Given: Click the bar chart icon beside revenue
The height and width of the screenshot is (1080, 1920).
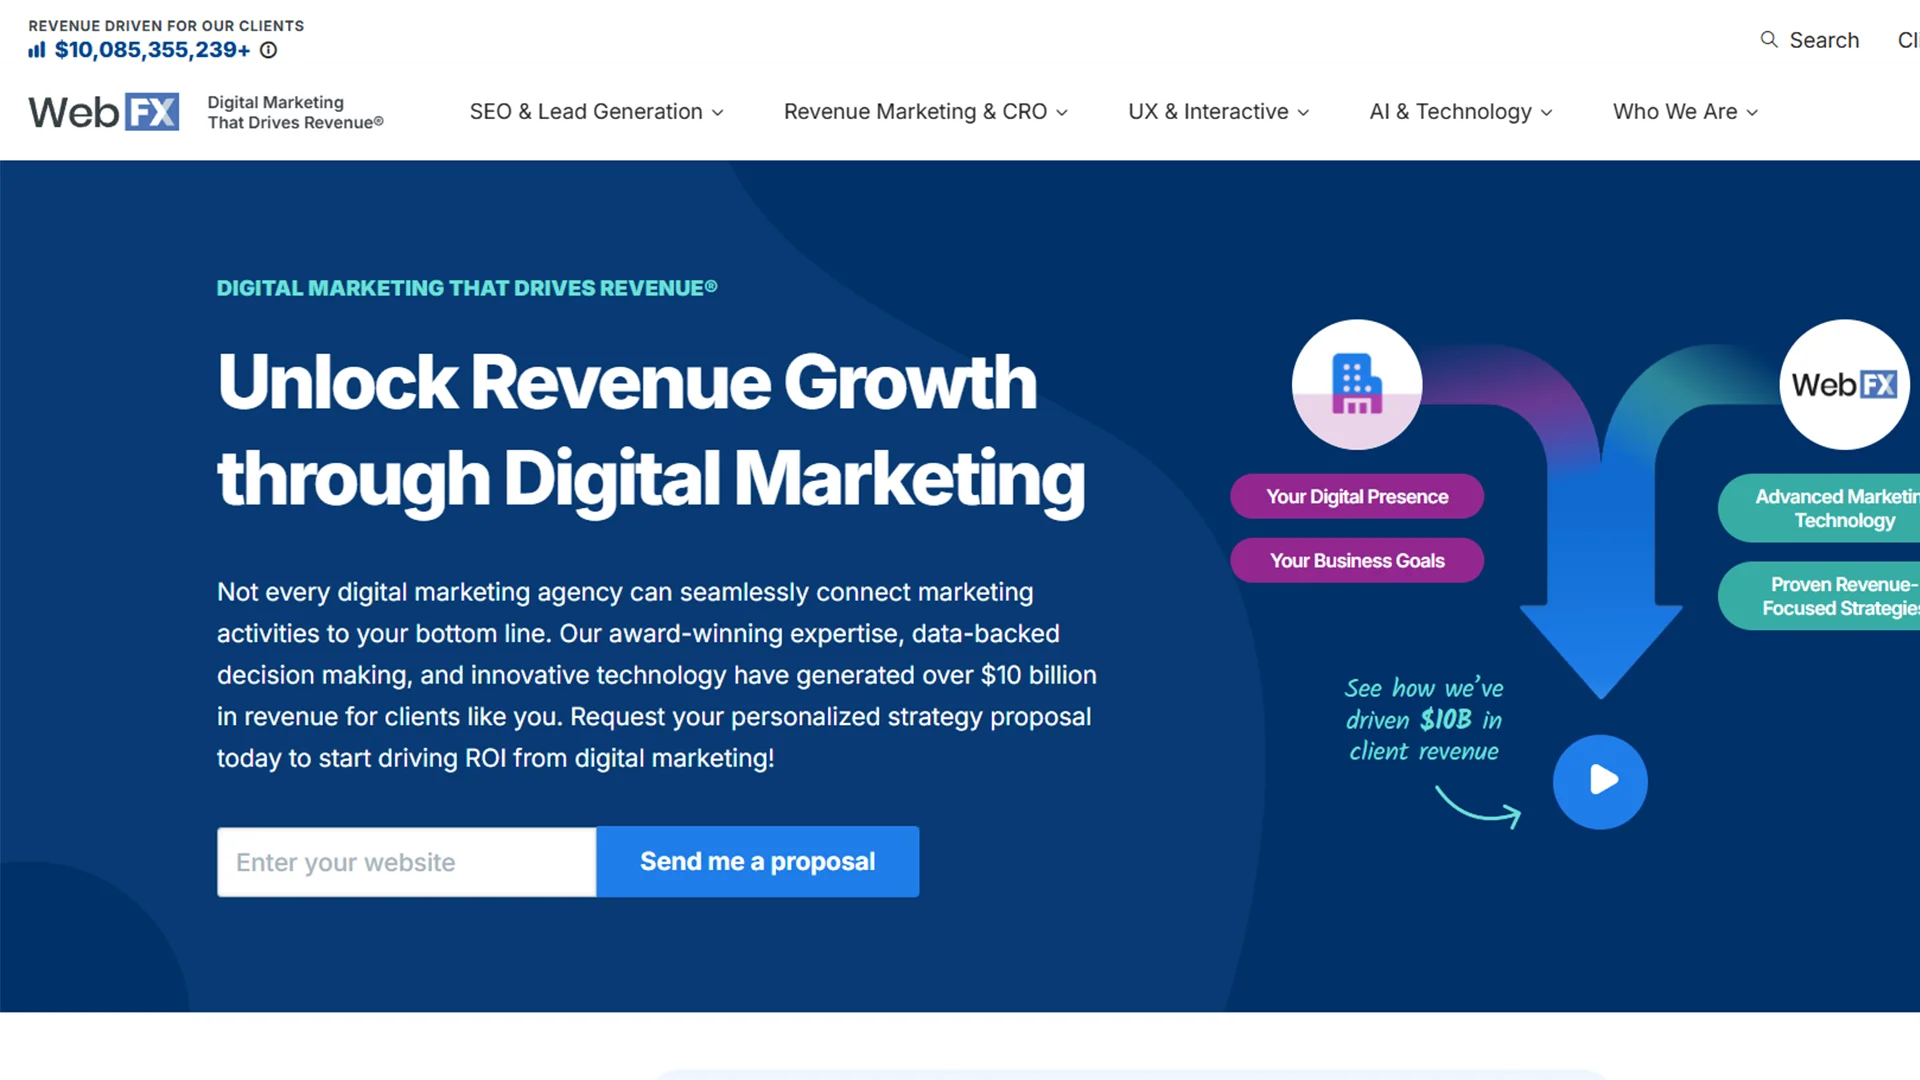Looking at the screenshot, I should (x=37, y=50).
